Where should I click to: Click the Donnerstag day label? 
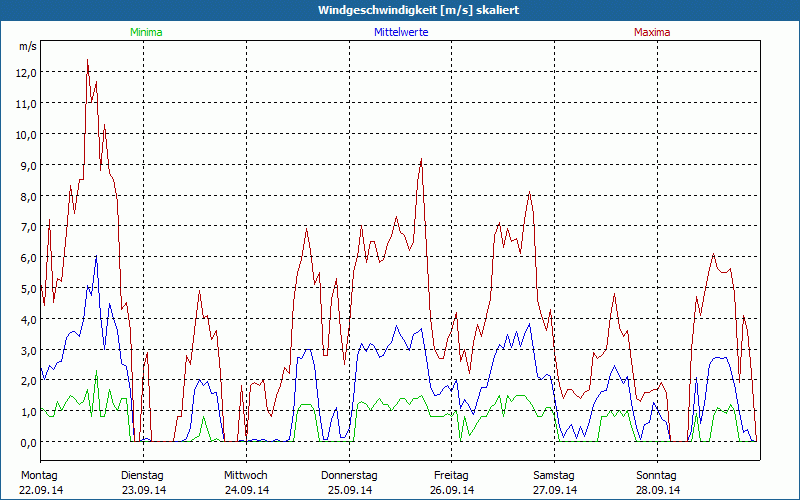[x=349, y=476]
